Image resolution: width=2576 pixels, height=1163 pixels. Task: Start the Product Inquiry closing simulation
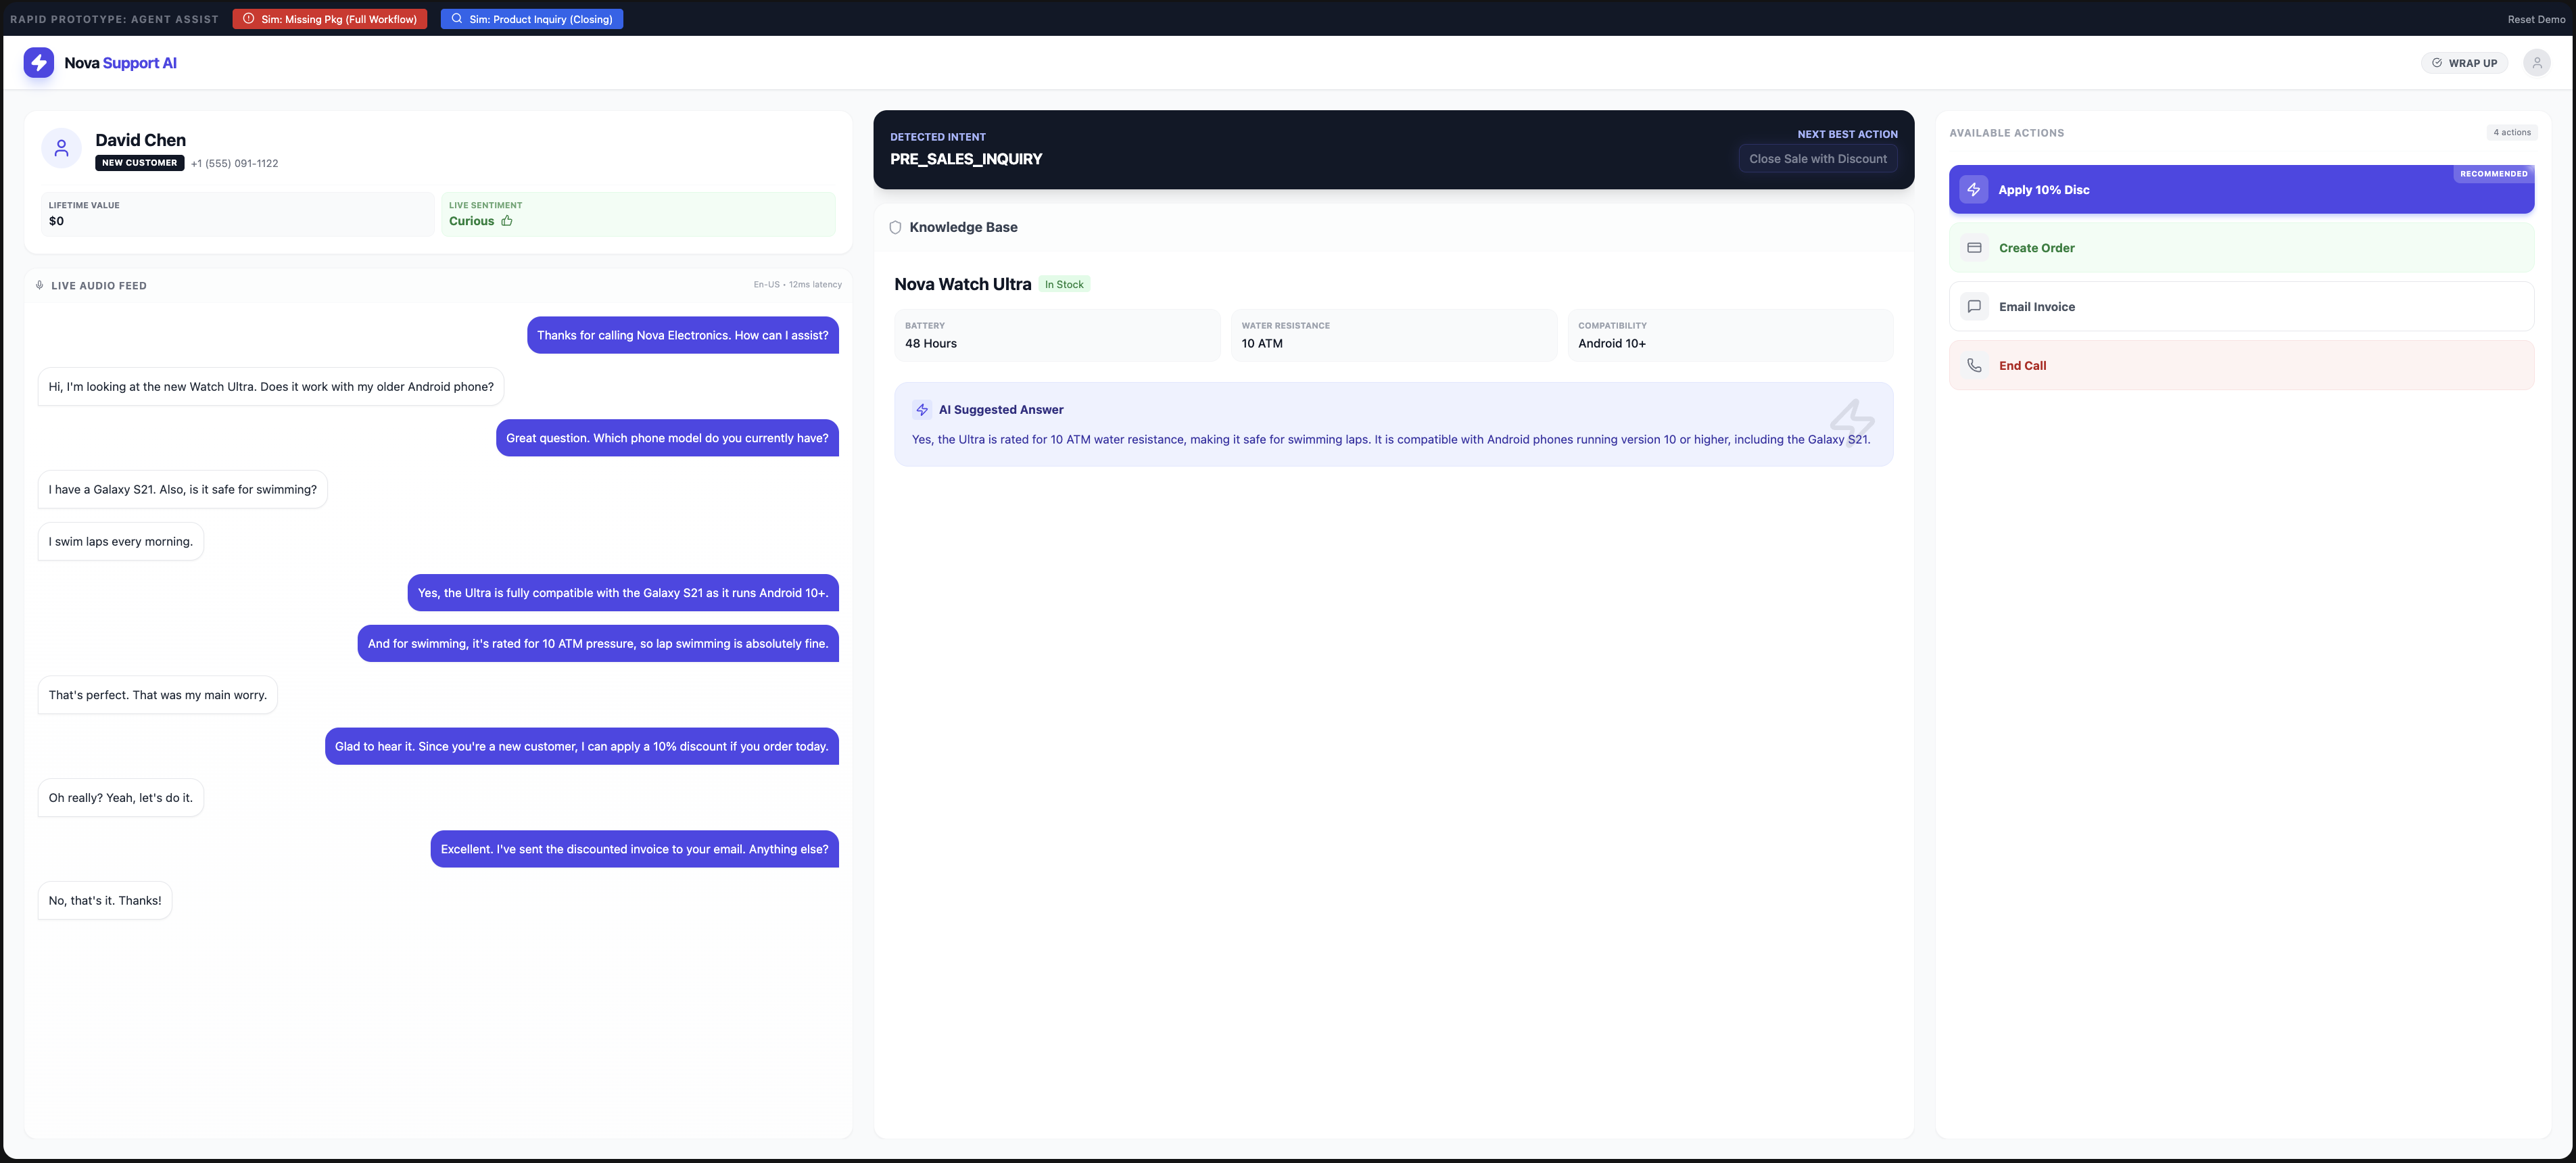[x=532, y=19]
